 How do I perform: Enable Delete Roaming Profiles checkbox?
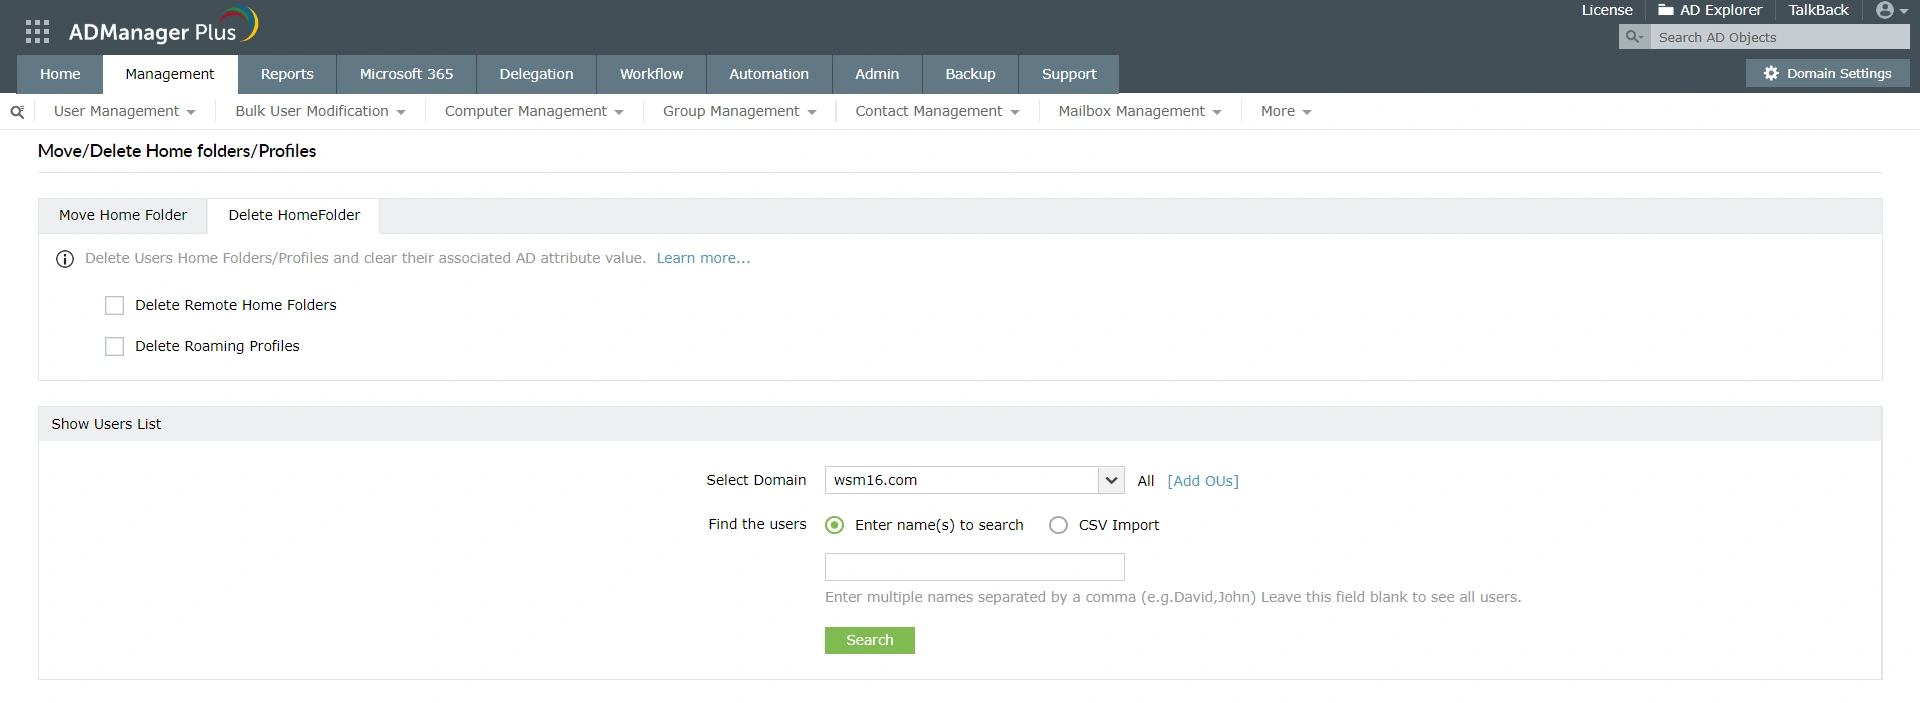click(x=115, y=346)
